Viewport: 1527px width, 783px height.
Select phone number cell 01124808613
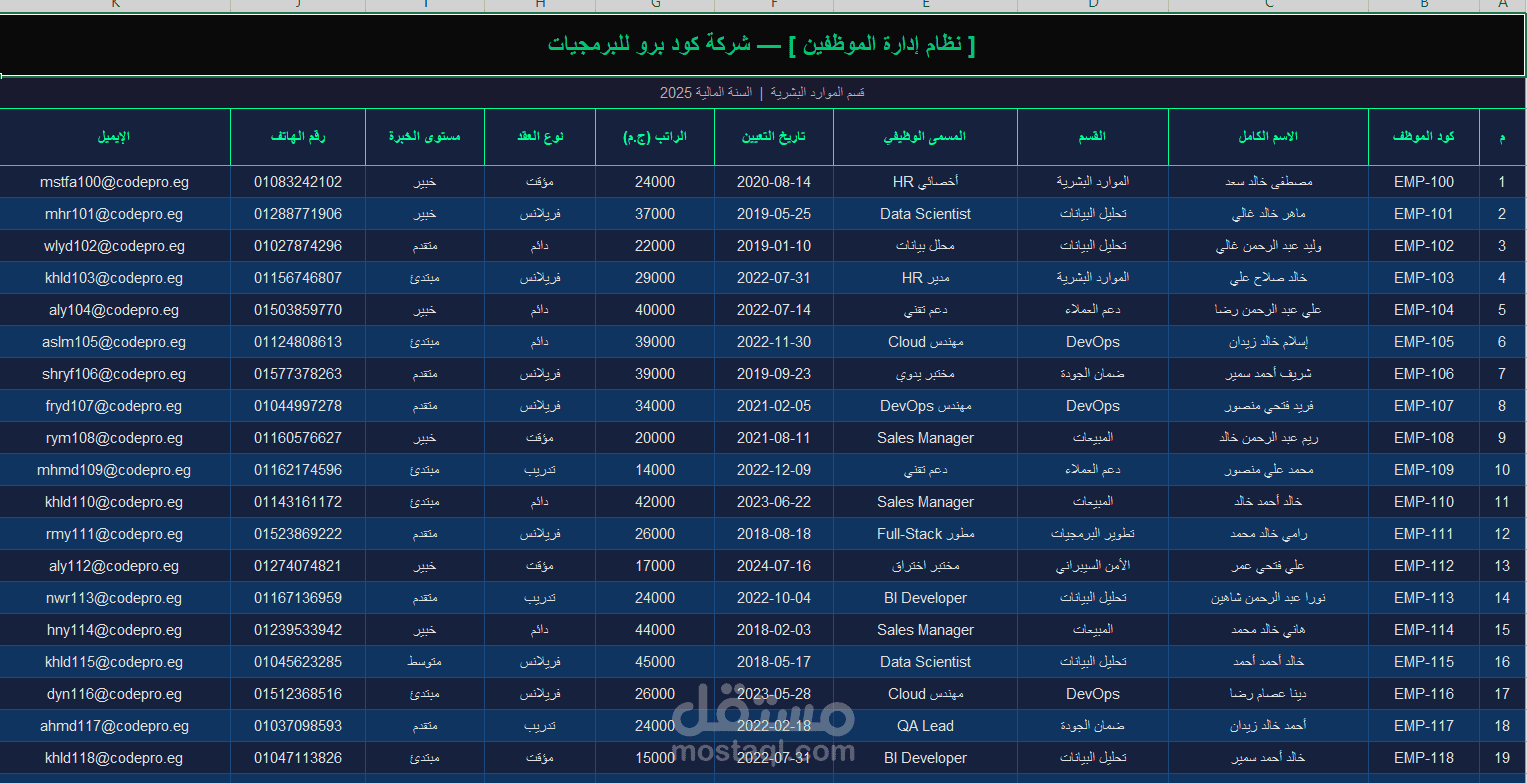point(298,342)
